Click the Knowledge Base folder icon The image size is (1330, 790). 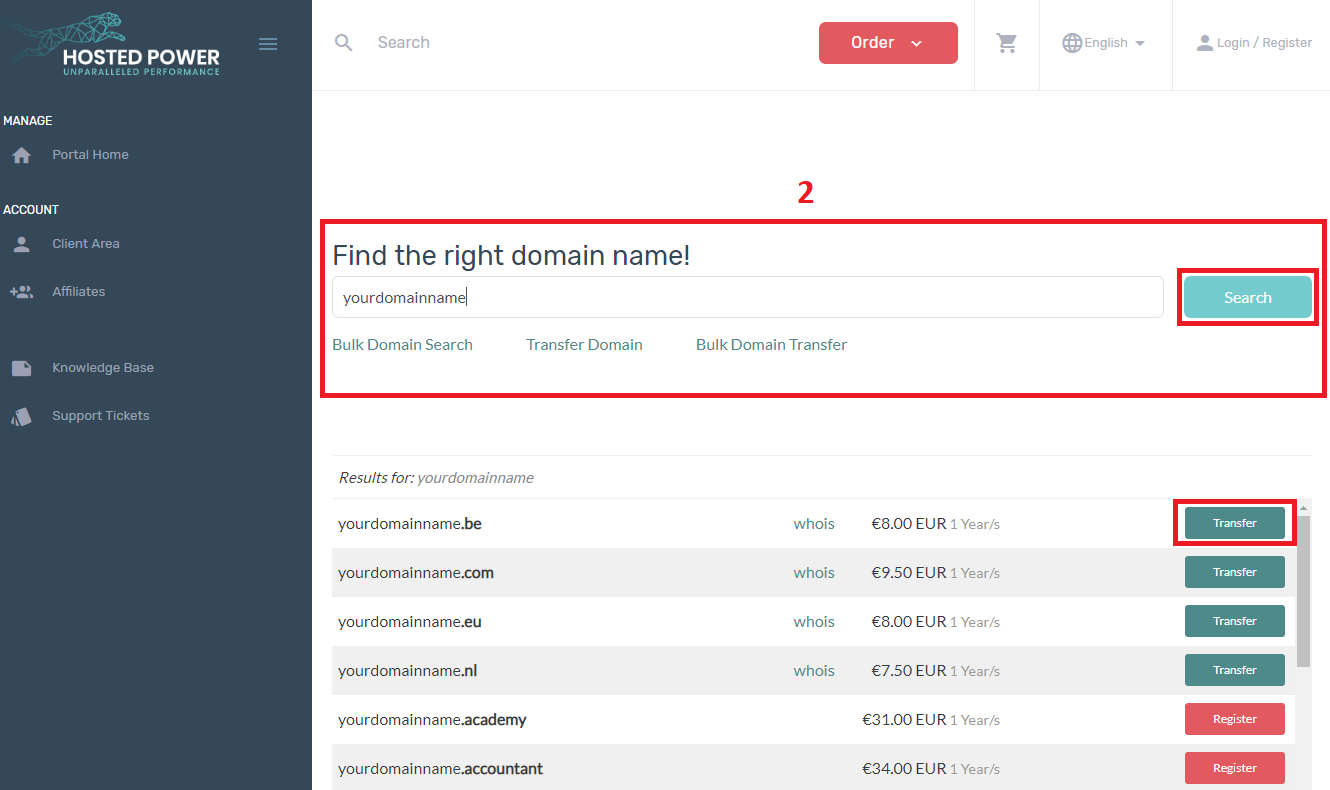coord(22,368)
